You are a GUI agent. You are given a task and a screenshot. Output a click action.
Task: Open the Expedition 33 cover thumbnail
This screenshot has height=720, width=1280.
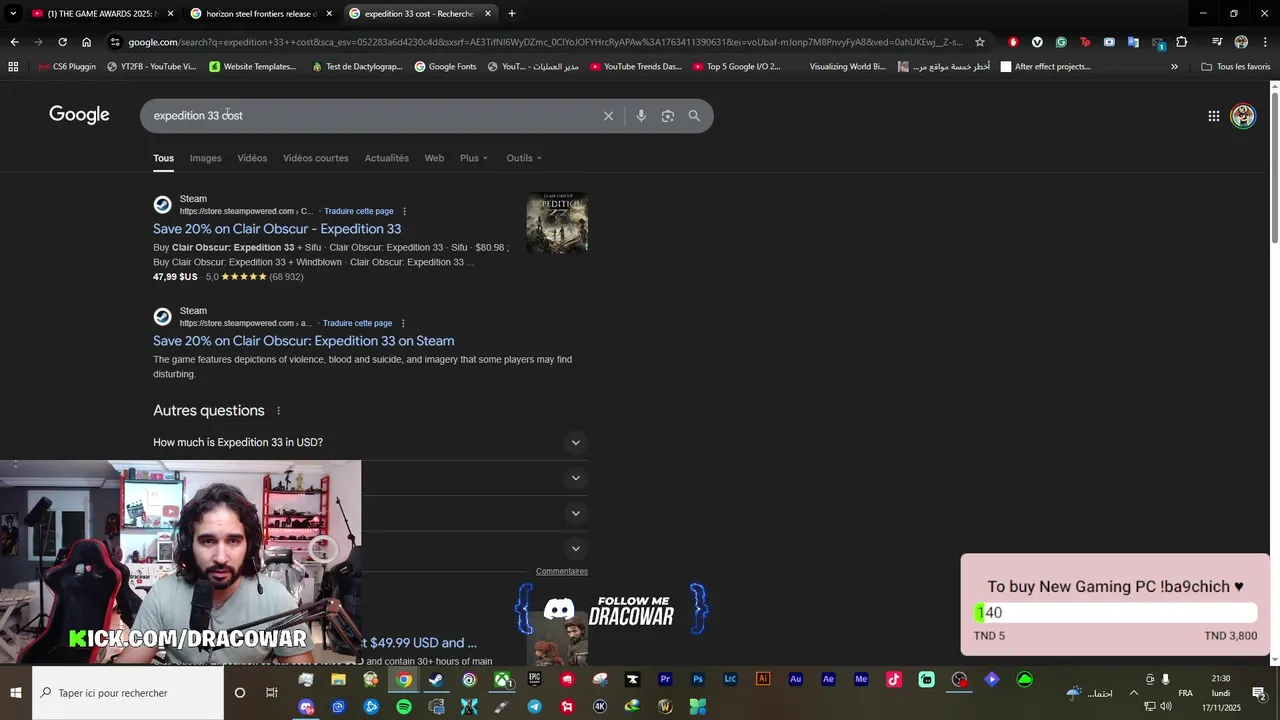557,222
